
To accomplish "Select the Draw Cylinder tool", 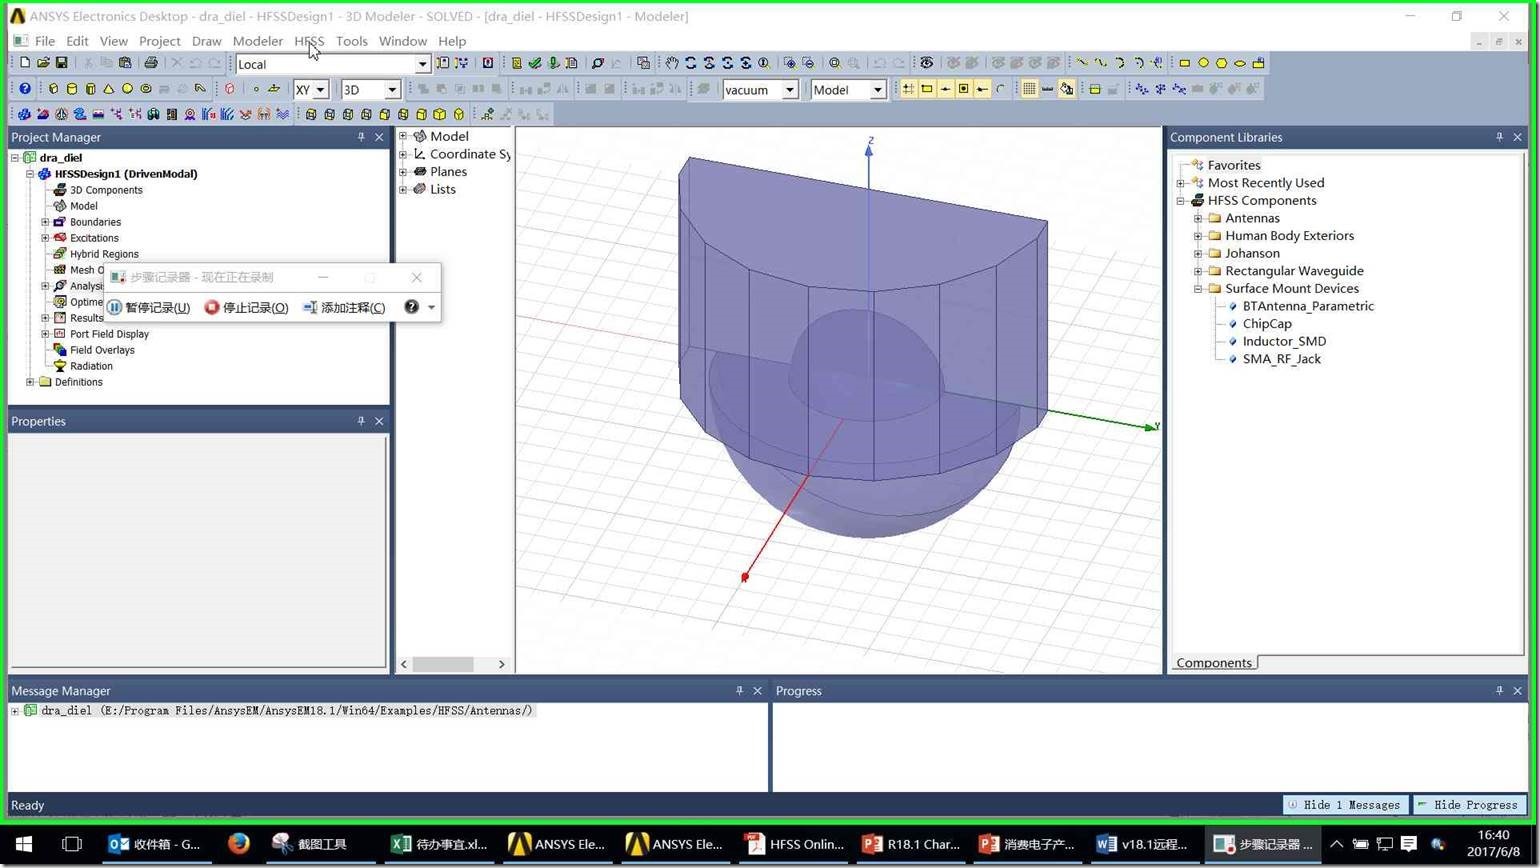I will point(72,89).
